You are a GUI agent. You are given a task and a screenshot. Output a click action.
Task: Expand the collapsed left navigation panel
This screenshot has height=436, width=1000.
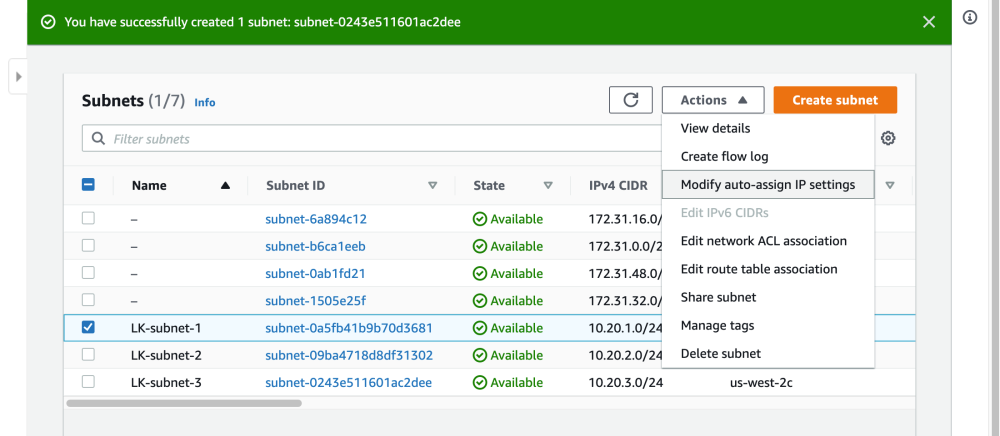18,77
